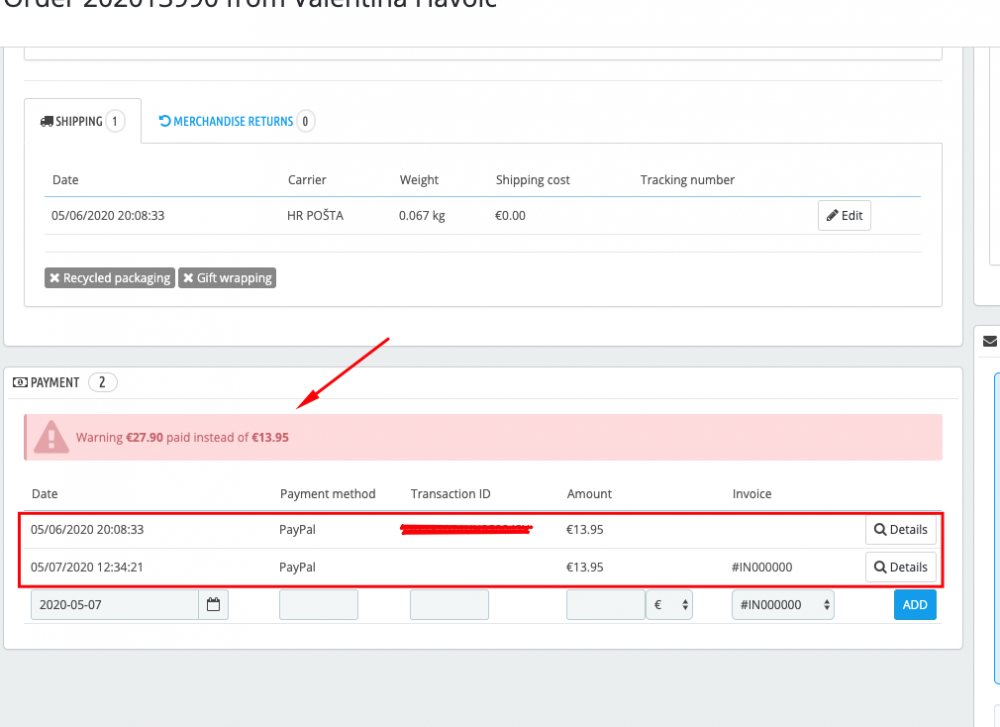Click the payment warning triangle icon
The height and width of the screenshot is (727, 1000).
point(51,437)
